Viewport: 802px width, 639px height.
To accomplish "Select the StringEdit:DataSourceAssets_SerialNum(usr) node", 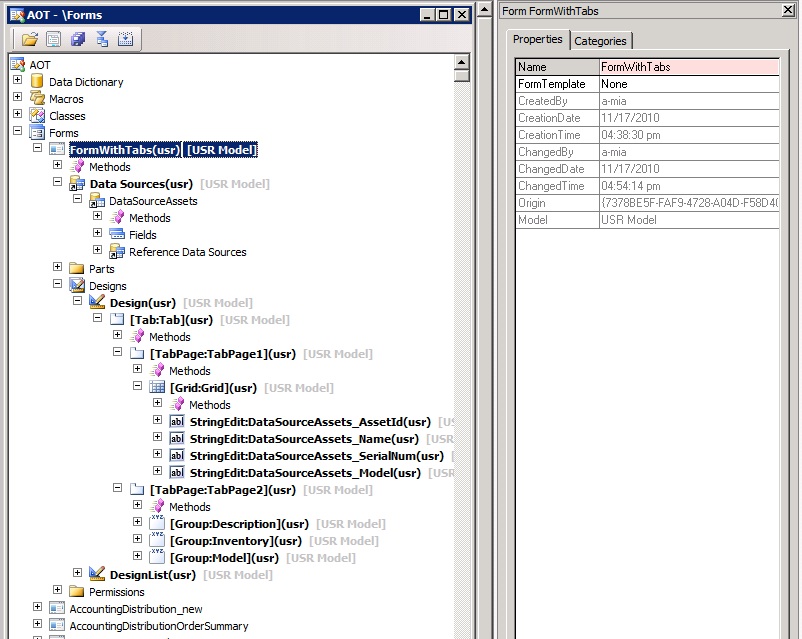I will click(317, 456).
